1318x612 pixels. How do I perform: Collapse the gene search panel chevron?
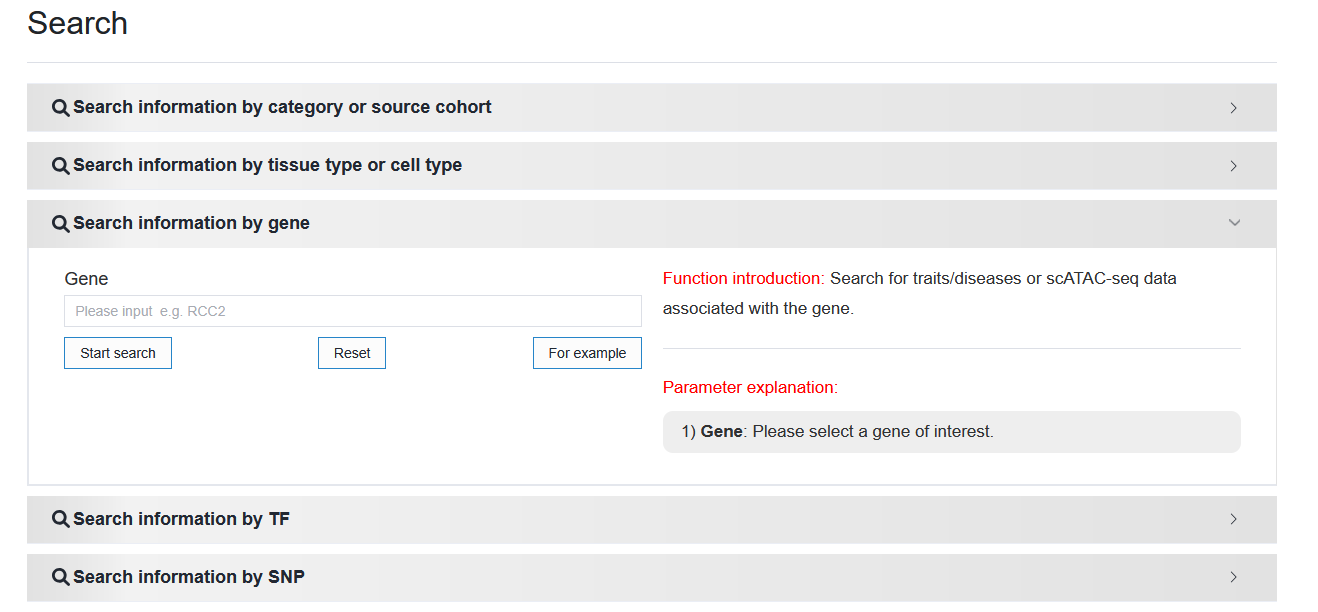coord(1233,223)
